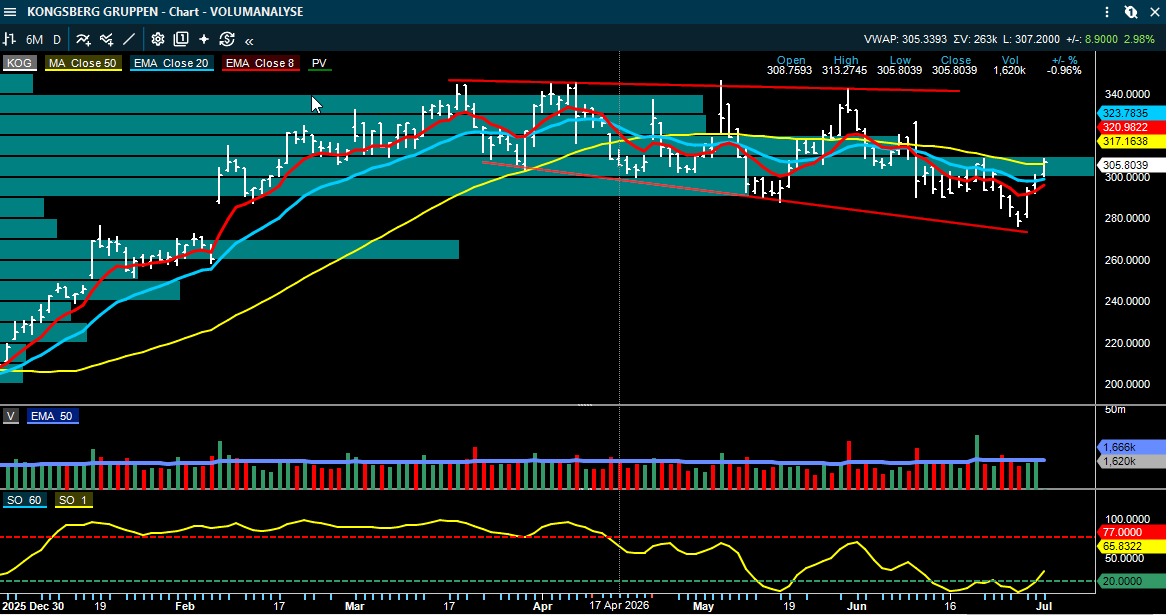Click the 340.0000 price axis label

1127,94
